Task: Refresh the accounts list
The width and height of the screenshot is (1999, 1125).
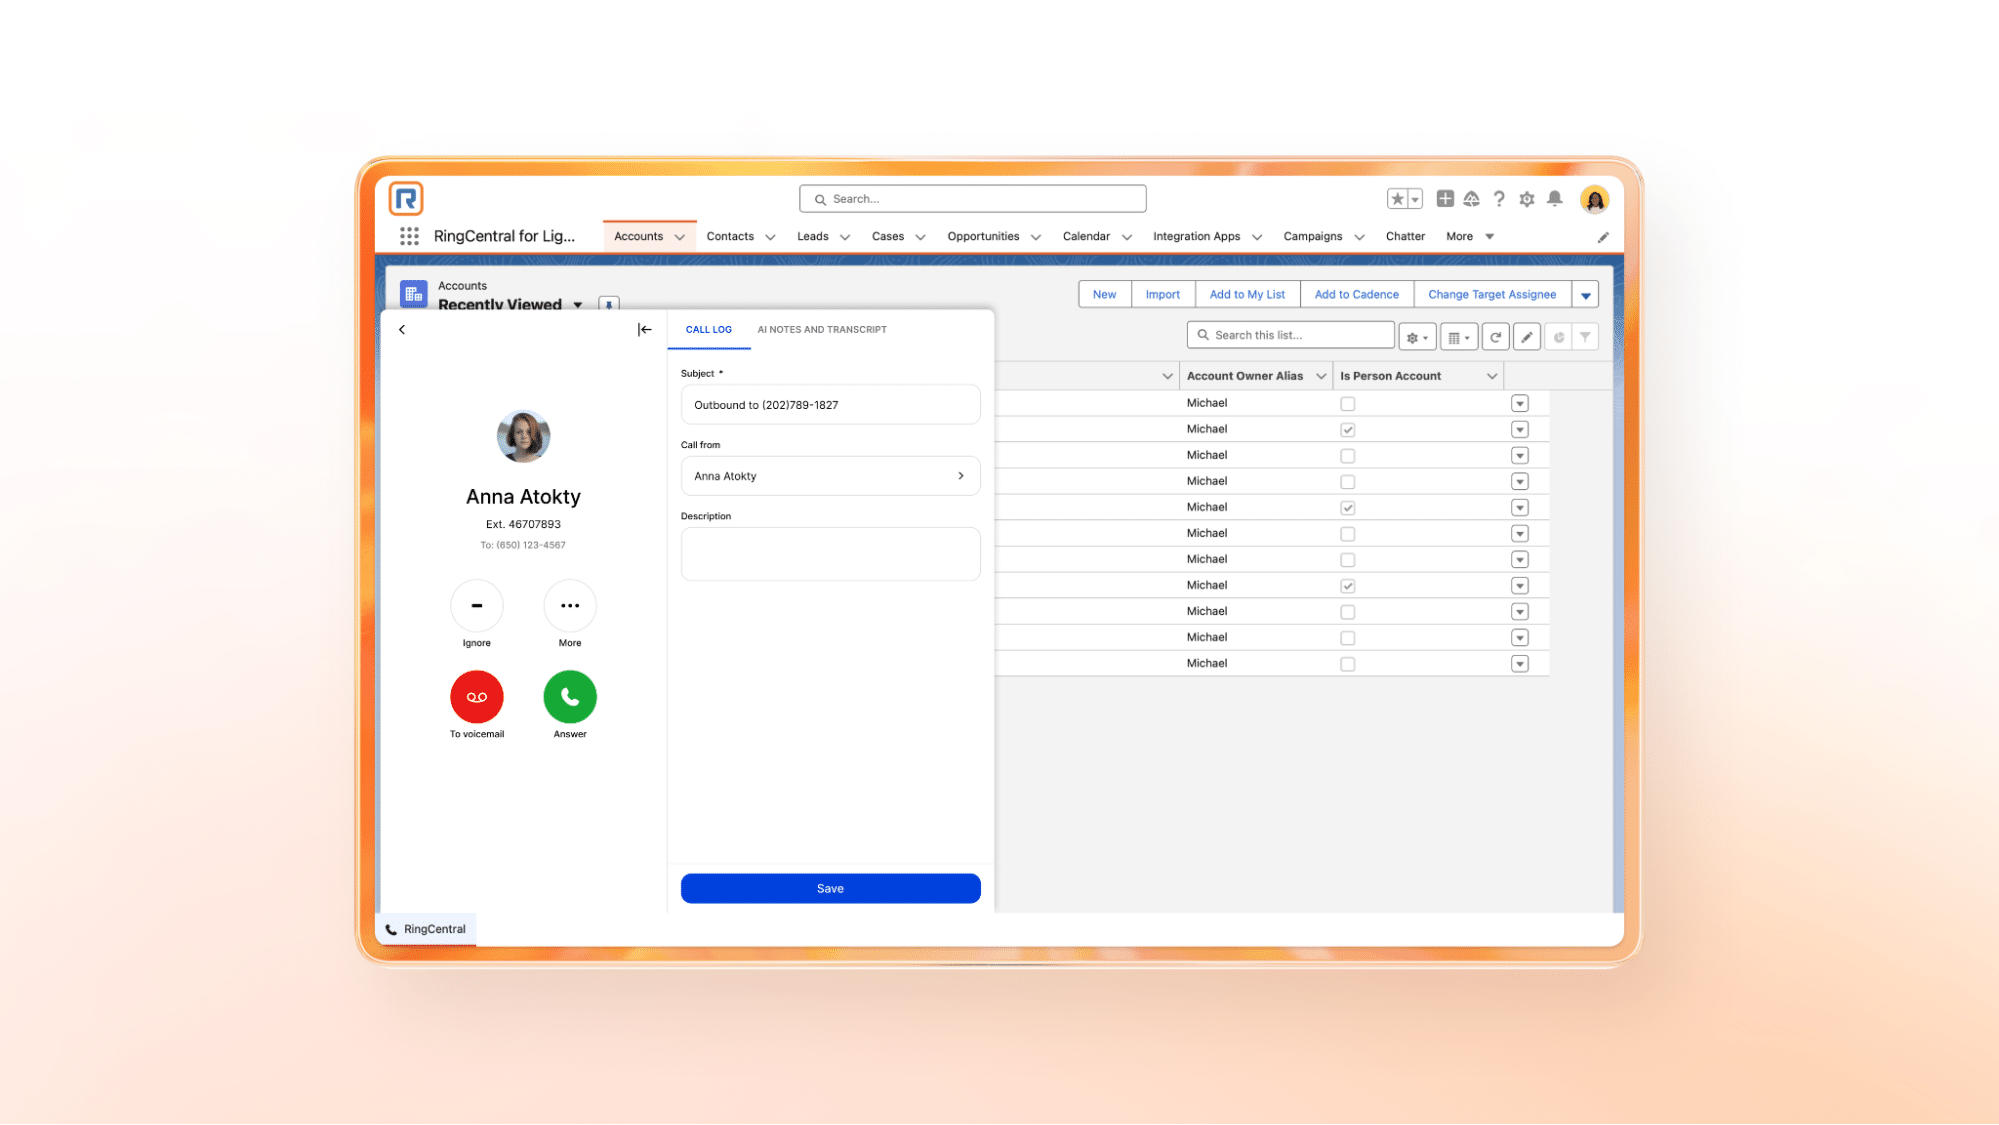Action: (x=1495, y=337)
